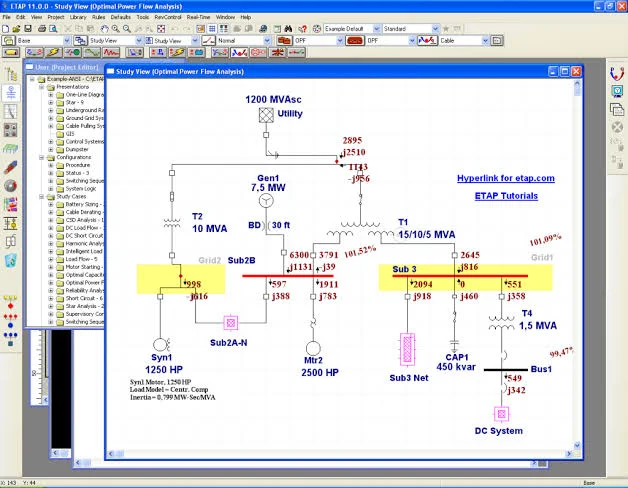Click the Zoom Out magnifier
The image size is (628, 488).
click(x=127, y=29)
